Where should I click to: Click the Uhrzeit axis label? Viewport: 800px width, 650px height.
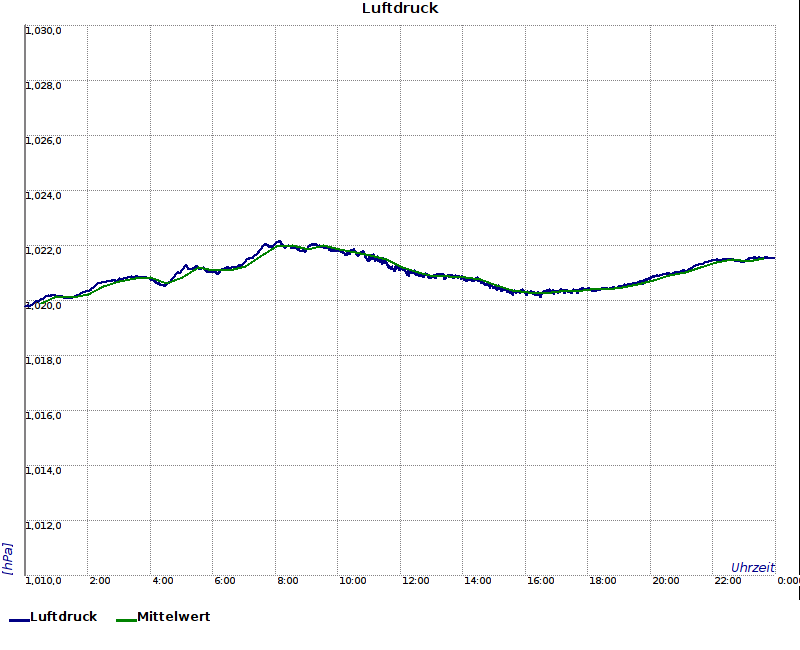pos(753,567)
